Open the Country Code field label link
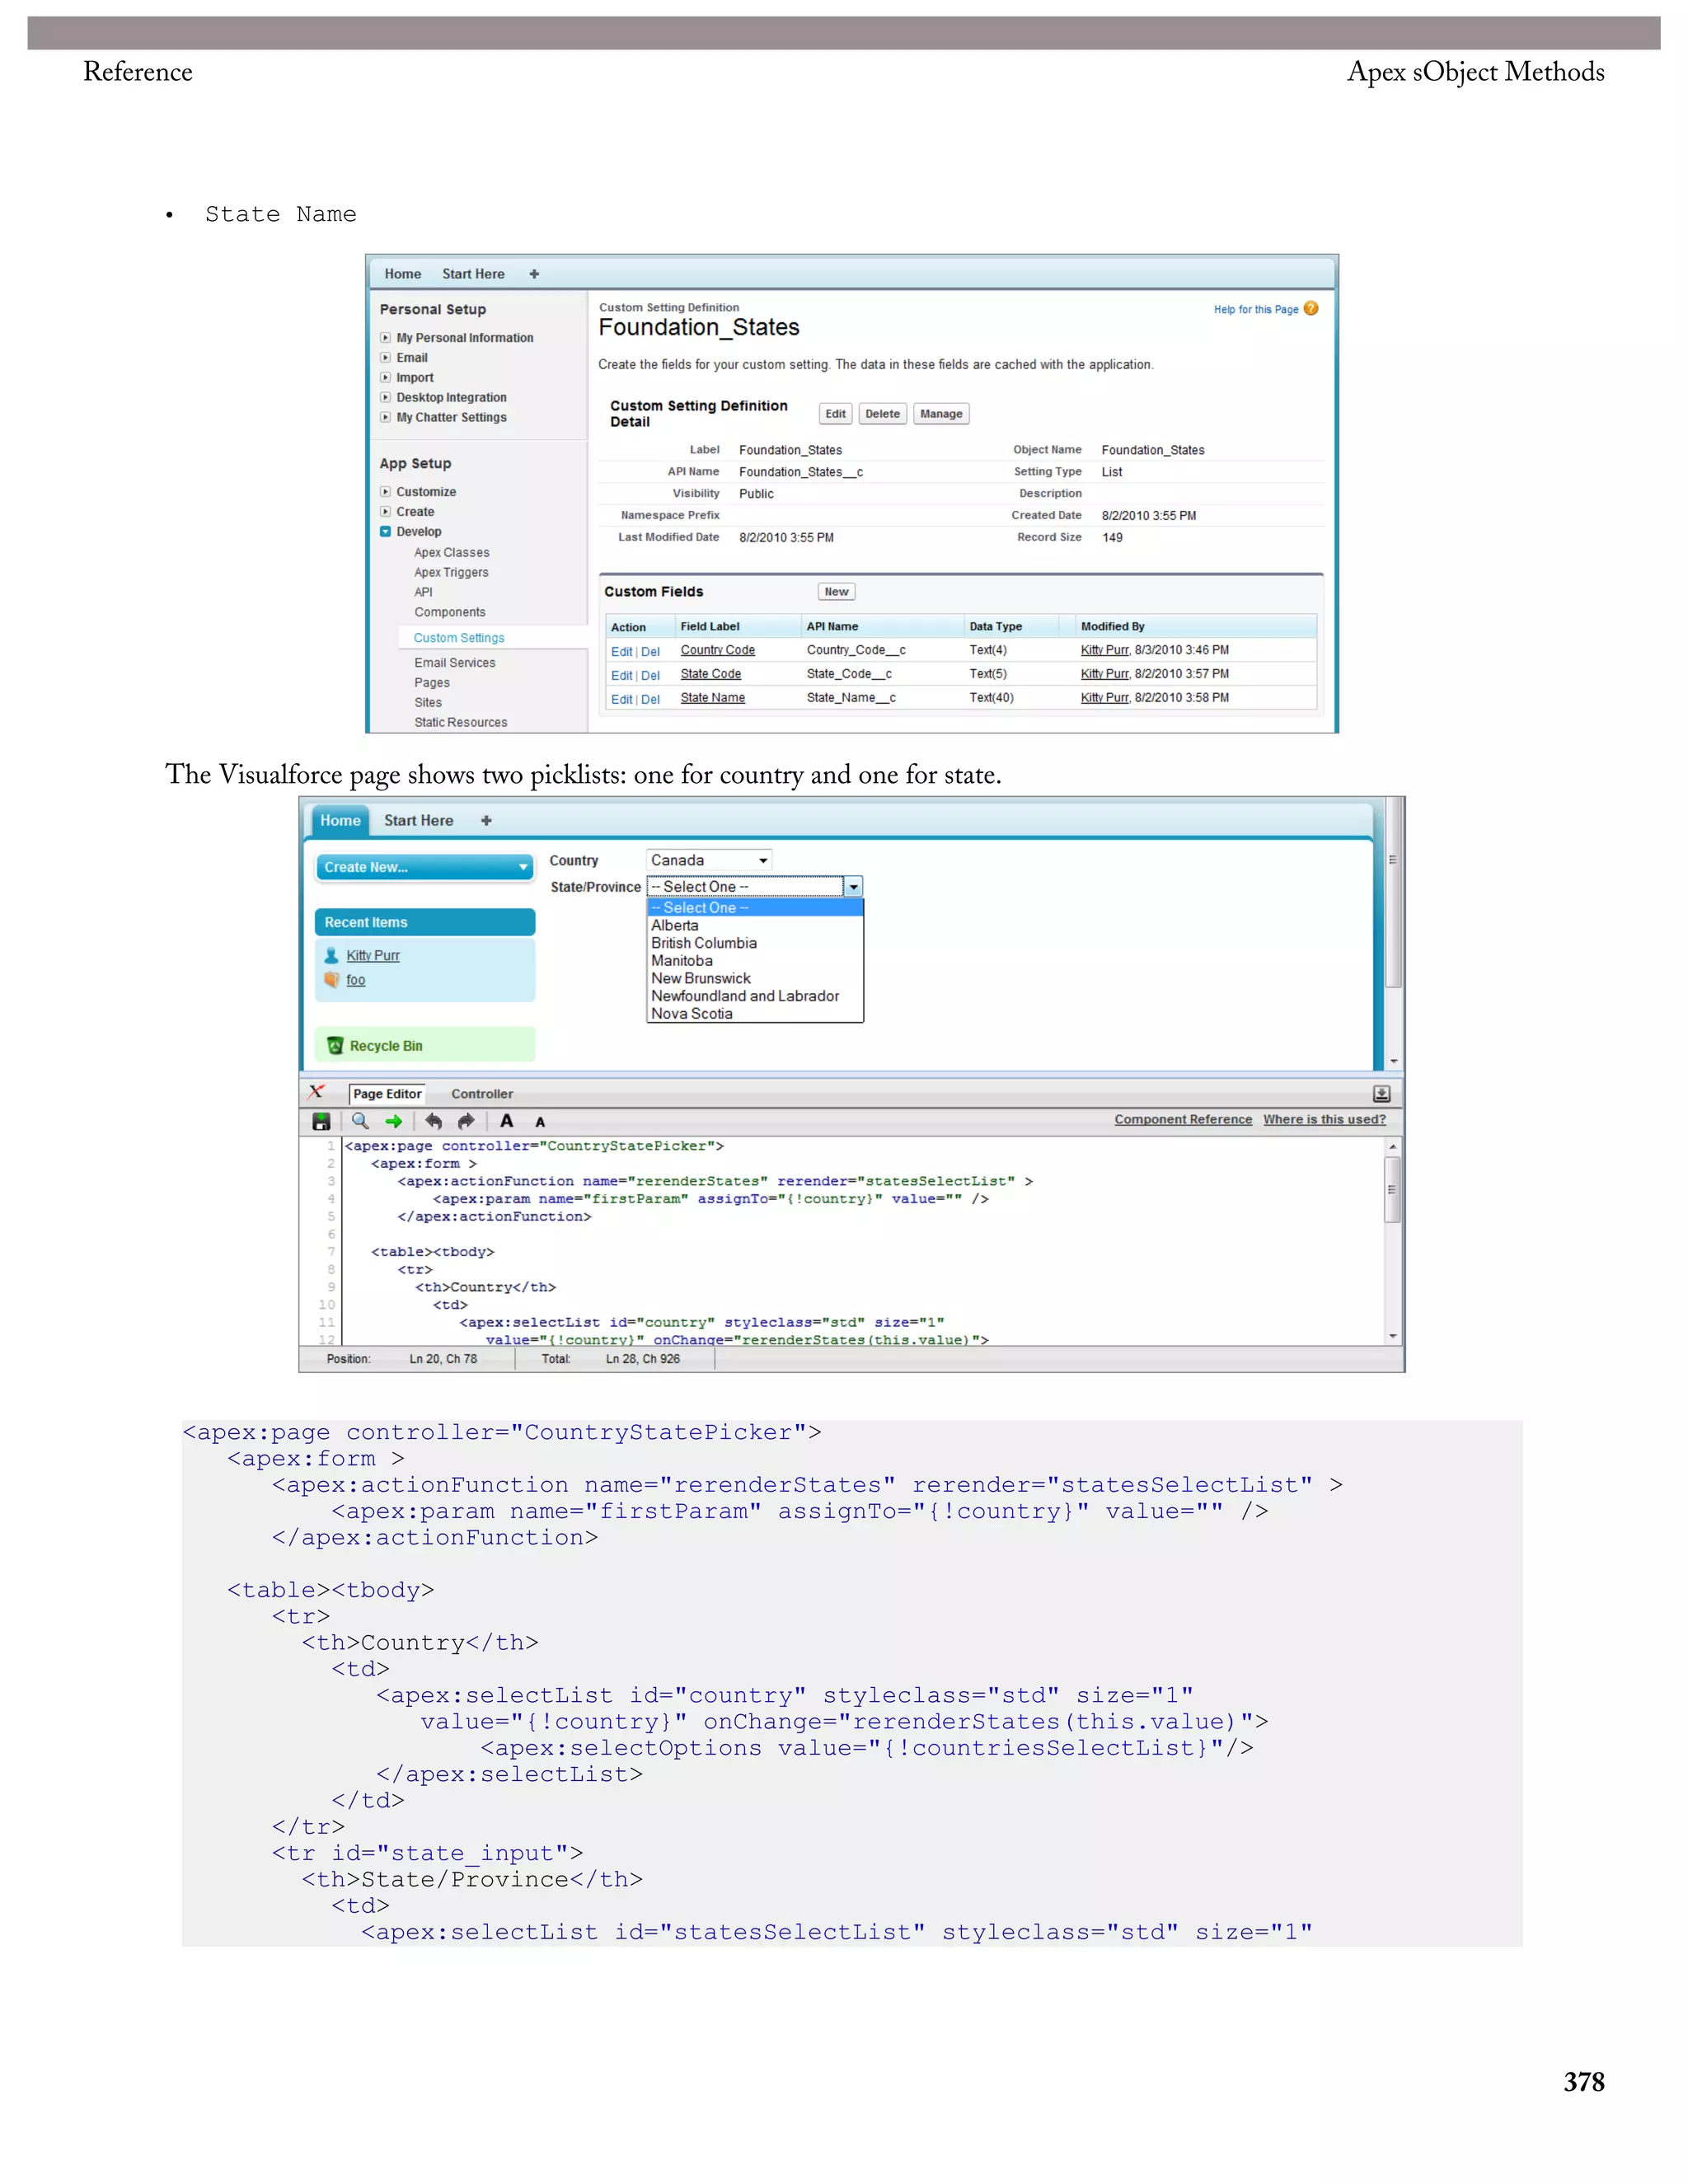This screenshot has height=2184, width=1688. click(717, 650)
